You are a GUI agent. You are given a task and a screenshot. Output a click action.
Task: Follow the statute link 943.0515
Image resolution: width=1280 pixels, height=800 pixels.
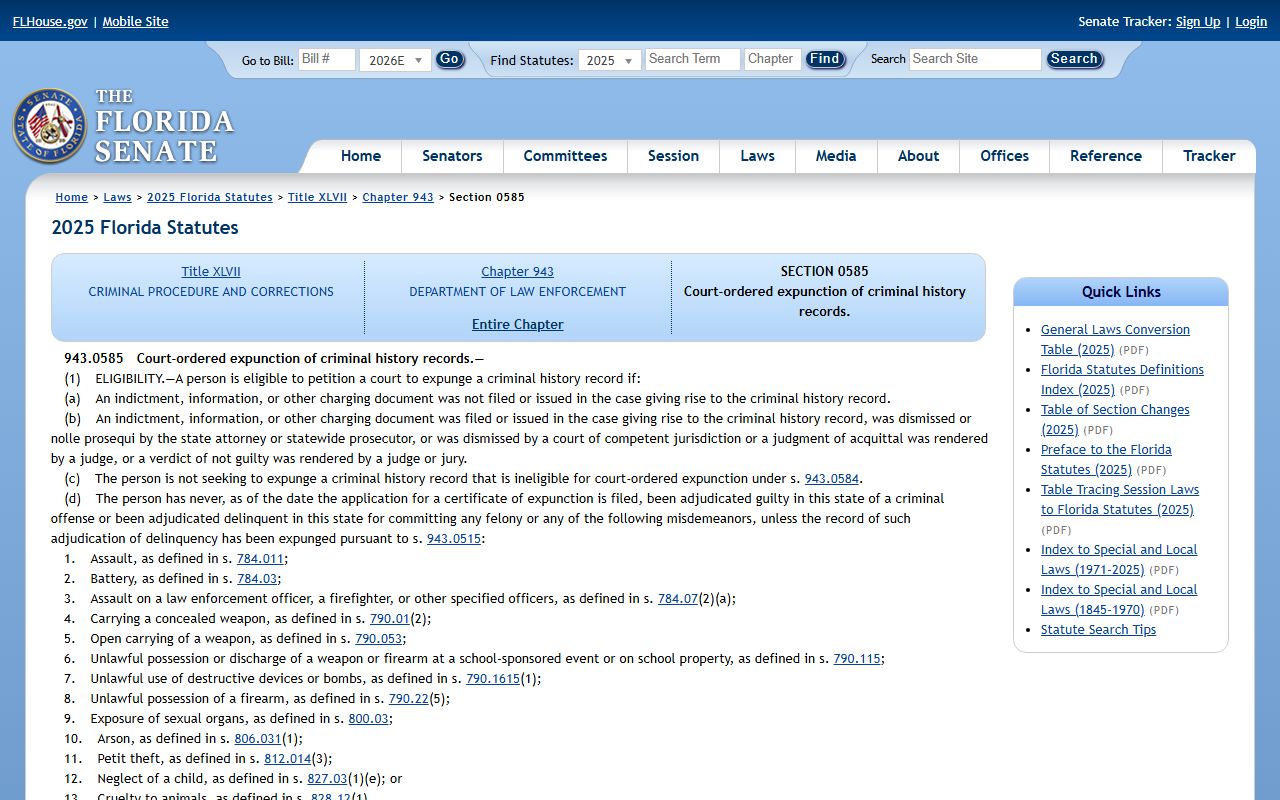click(454, 539)
